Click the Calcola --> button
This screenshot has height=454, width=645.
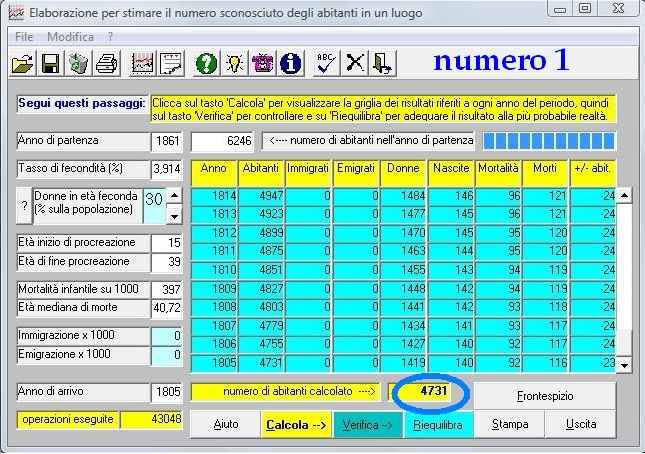click(296, 424)
